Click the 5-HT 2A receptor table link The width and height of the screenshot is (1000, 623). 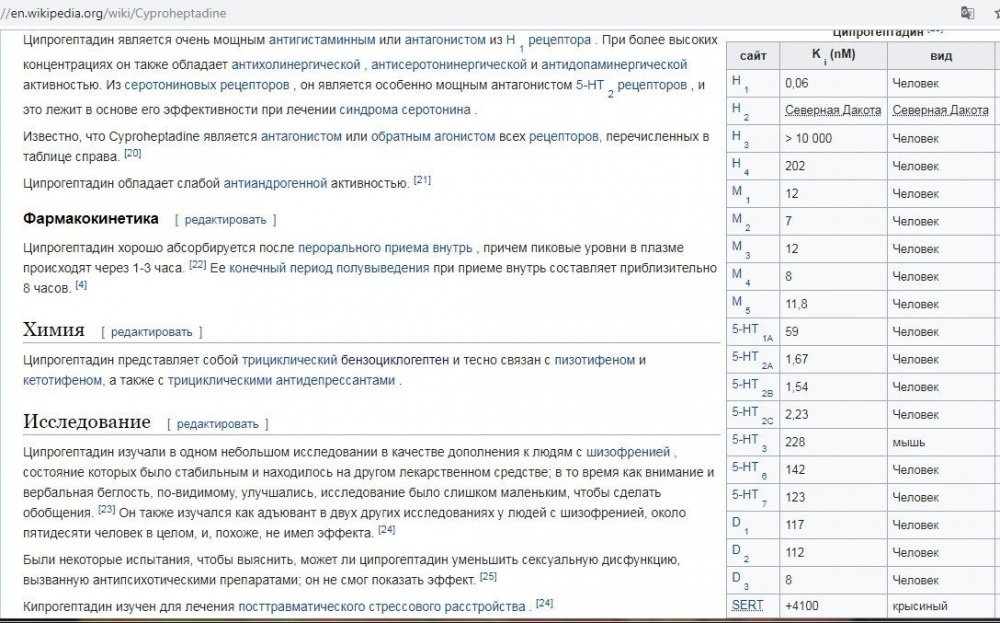pos(752,360)
